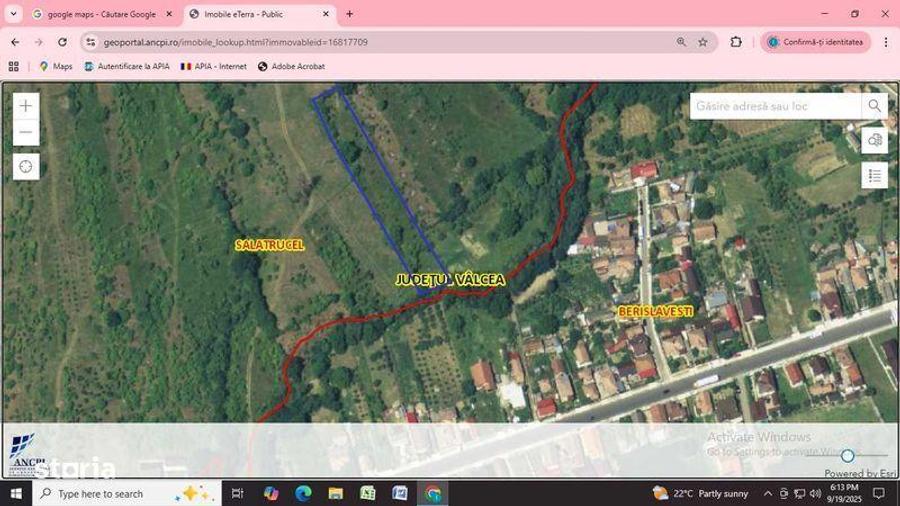Open the 'APIA - Internet' bookmark

coord(214,67)
